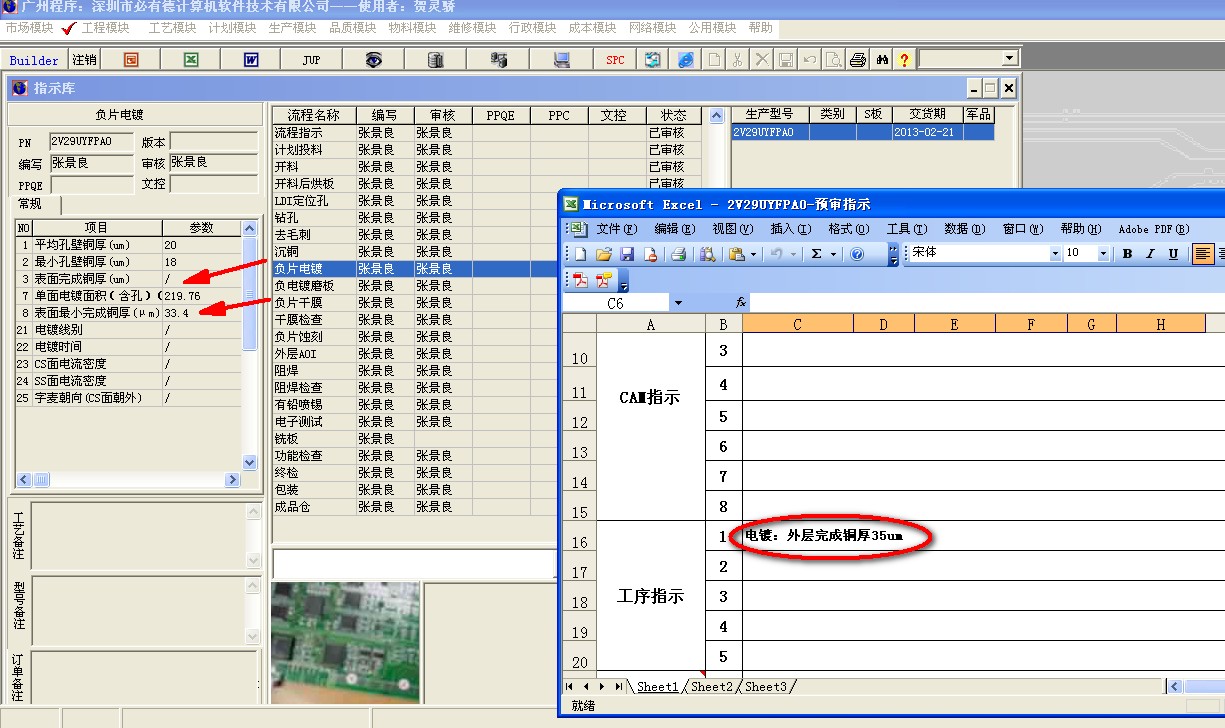Select the 负片电镀 process row
Image resolution: width=1225 pixels, height=728 pixels.
(487, 268)
